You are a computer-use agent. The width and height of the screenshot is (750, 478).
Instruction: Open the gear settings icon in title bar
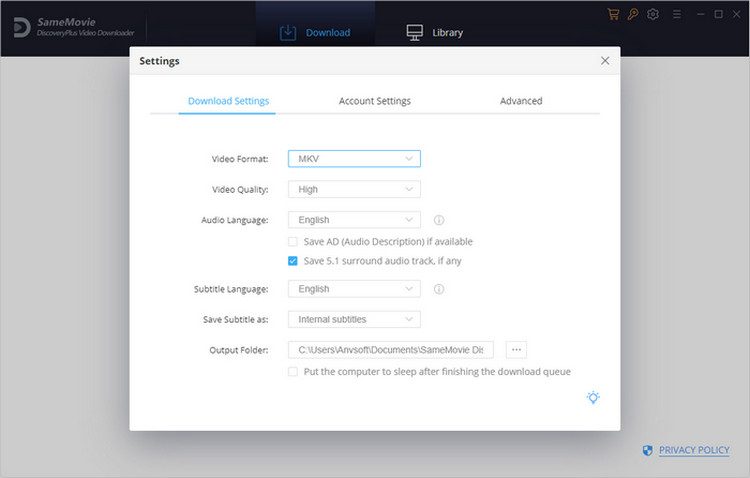653,14
